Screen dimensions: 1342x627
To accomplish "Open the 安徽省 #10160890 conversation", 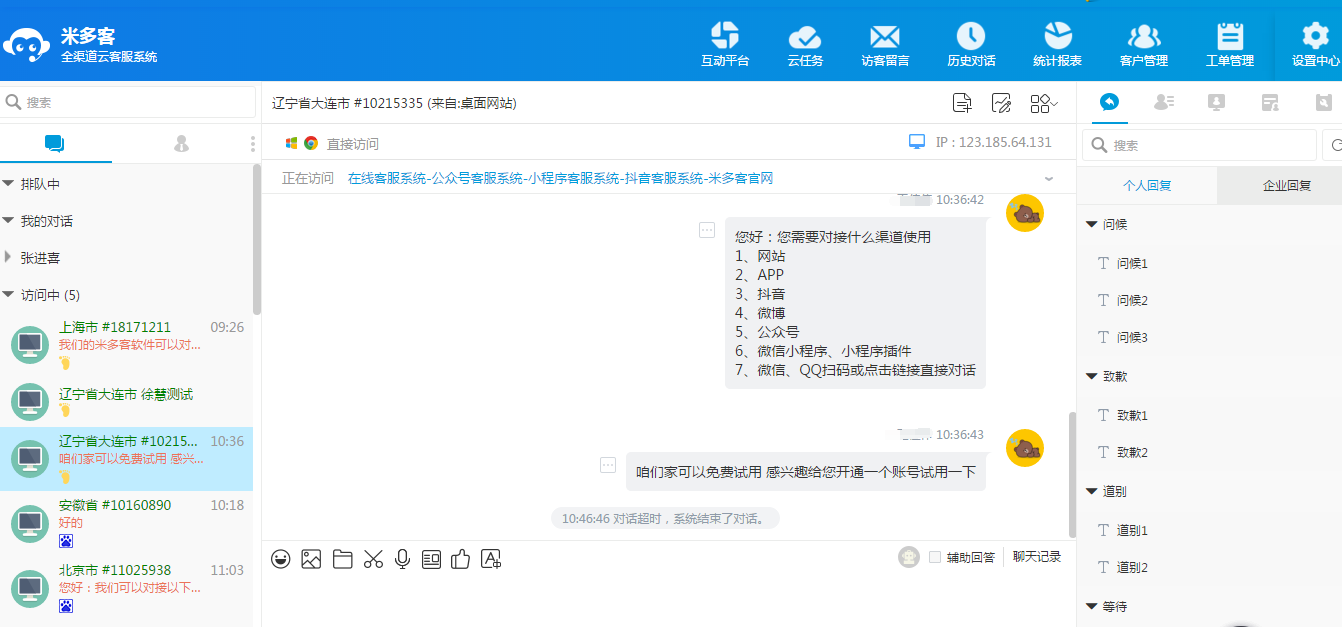I will (x=126, y=523).
